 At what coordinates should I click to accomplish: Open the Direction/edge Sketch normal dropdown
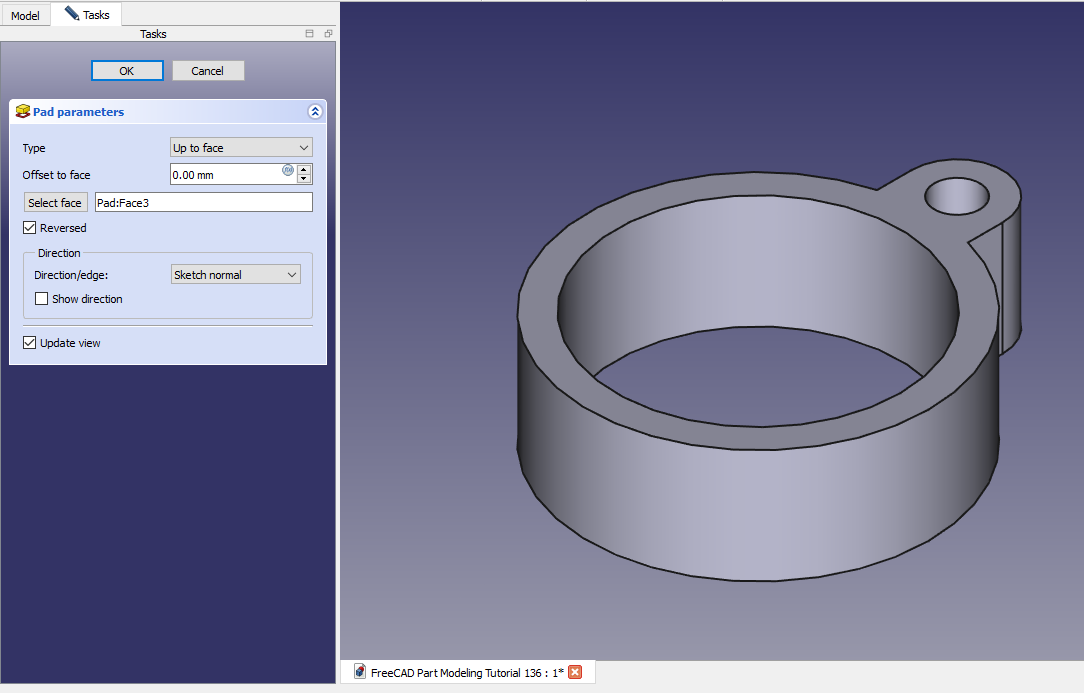pyautogui.click(x=235, y=274)
